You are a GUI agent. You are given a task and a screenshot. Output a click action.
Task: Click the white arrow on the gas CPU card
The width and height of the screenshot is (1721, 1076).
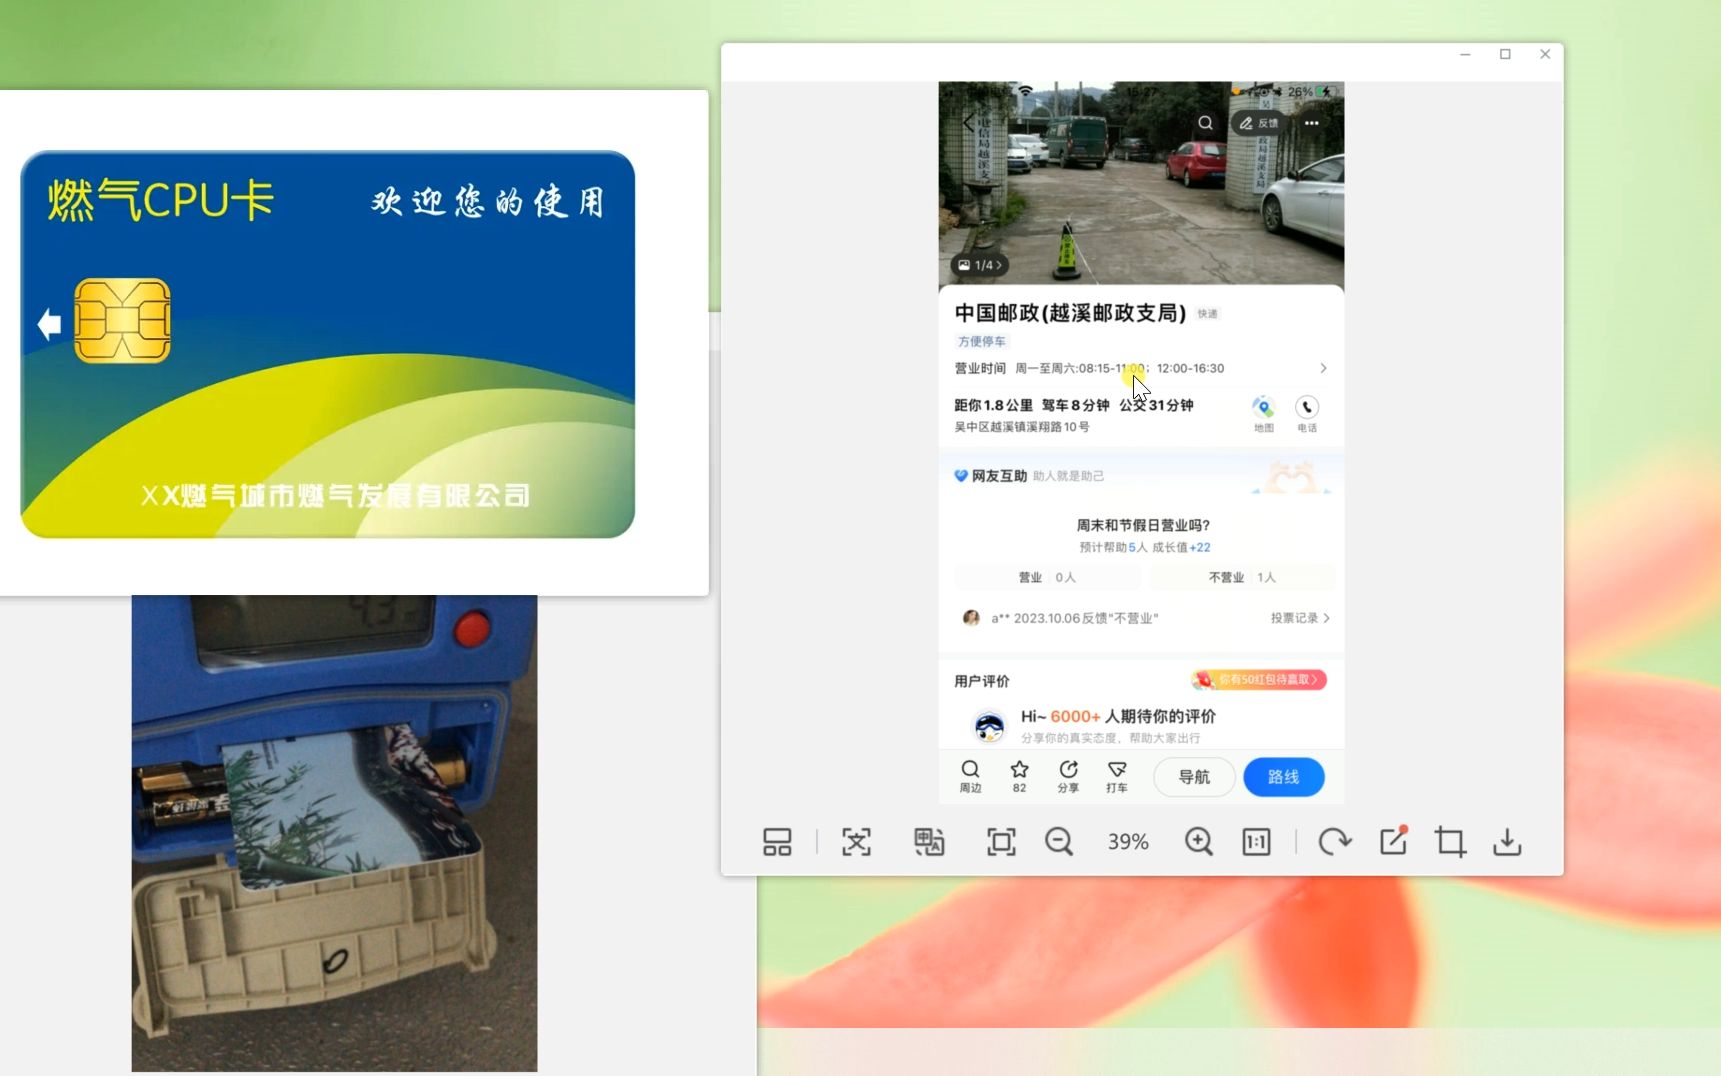tap(49, 324)
